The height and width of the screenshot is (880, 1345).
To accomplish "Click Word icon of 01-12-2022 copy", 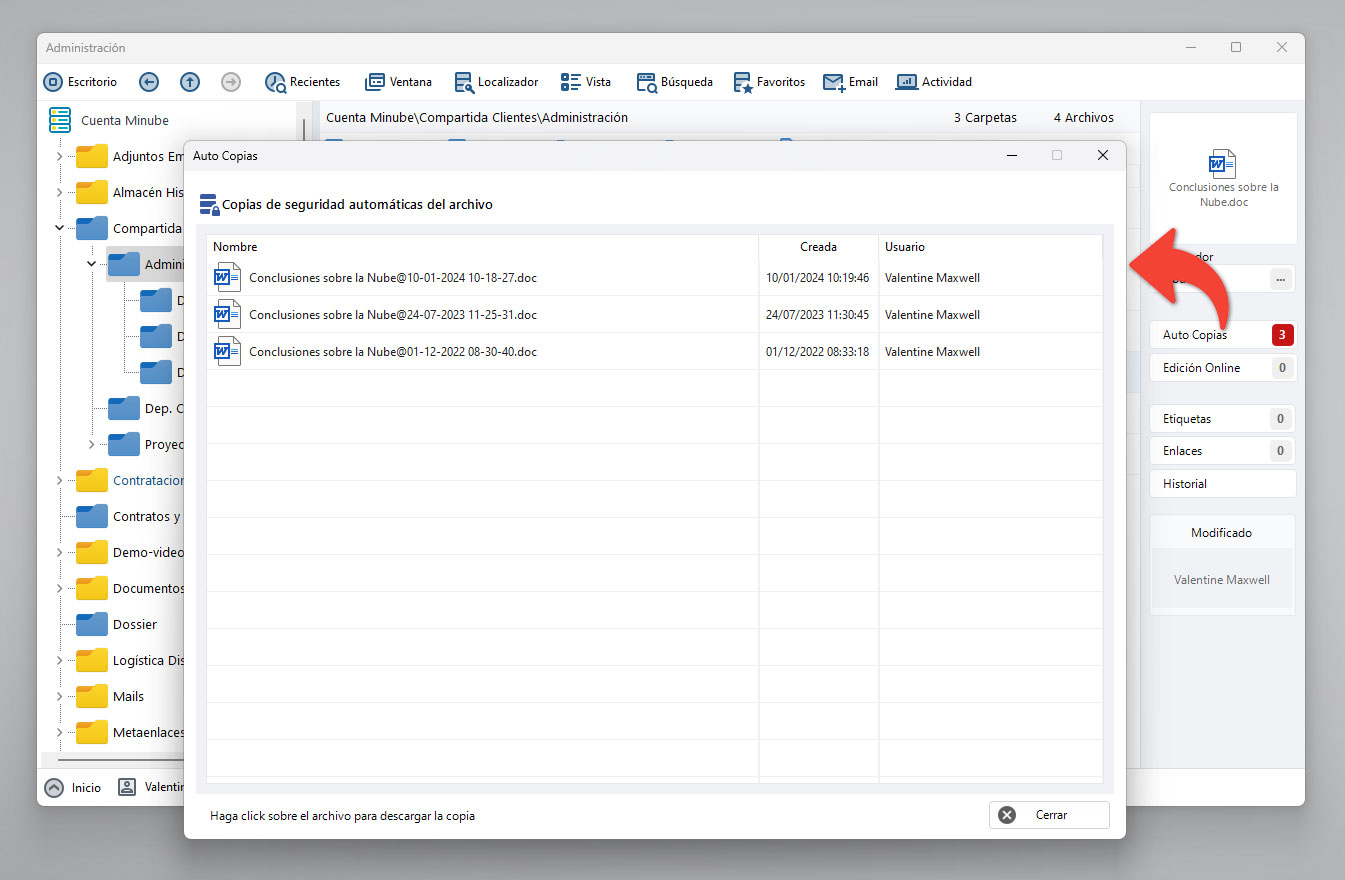I will [x=228, y=351].
